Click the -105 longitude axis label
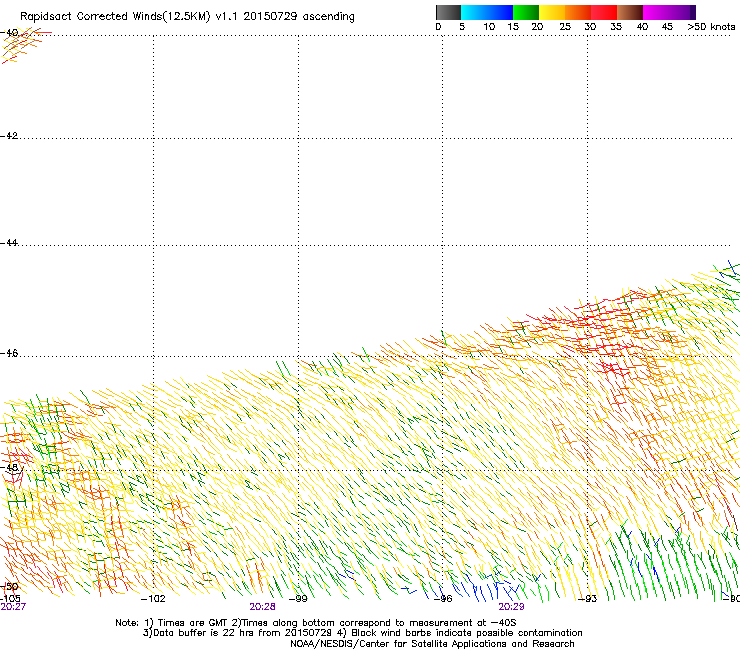 pos(10,599)
